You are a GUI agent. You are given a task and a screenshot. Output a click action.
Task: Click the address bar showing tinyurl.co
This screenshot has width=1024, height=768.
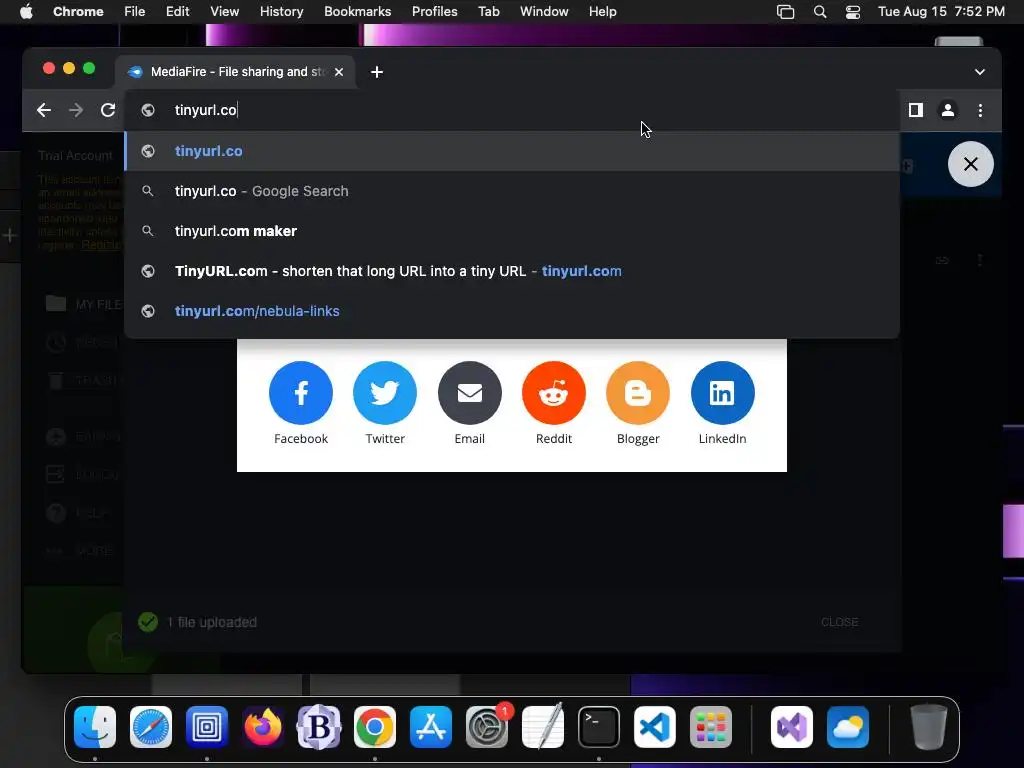pyautogui.click(x=512, y=110)
